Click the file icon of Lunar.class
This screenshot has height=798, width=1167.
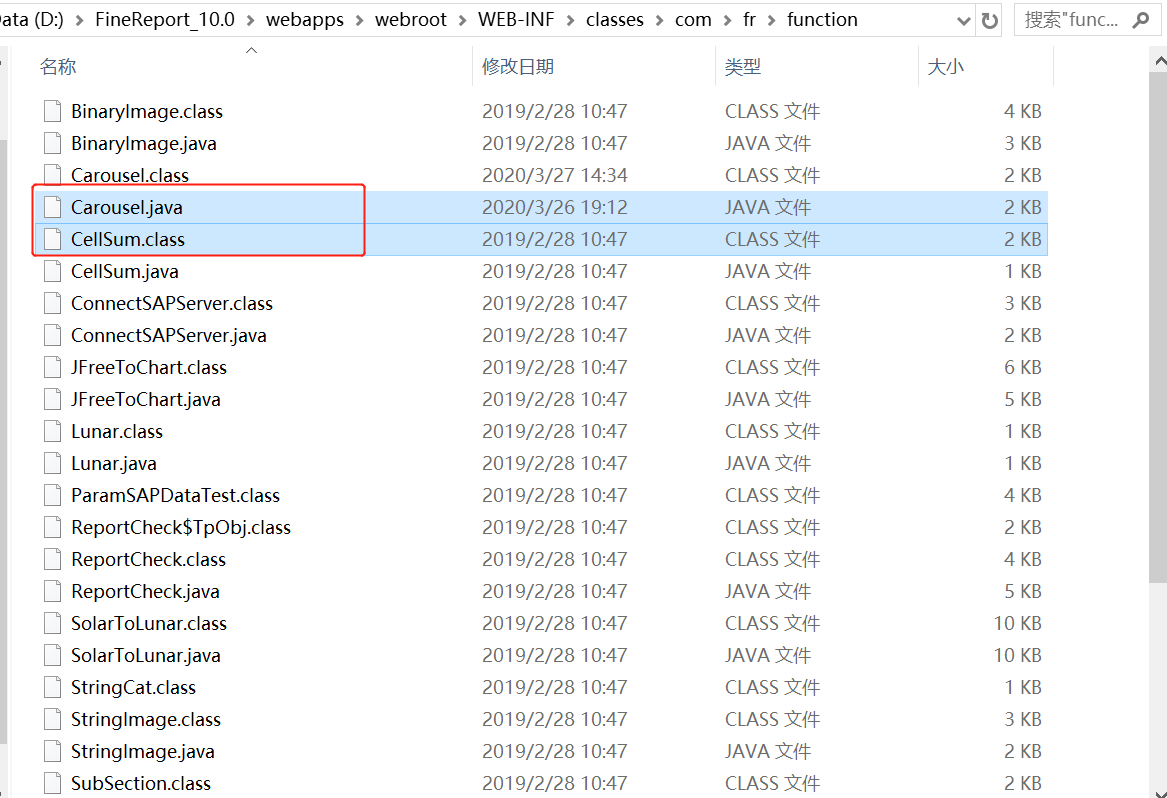click(52, 431)
